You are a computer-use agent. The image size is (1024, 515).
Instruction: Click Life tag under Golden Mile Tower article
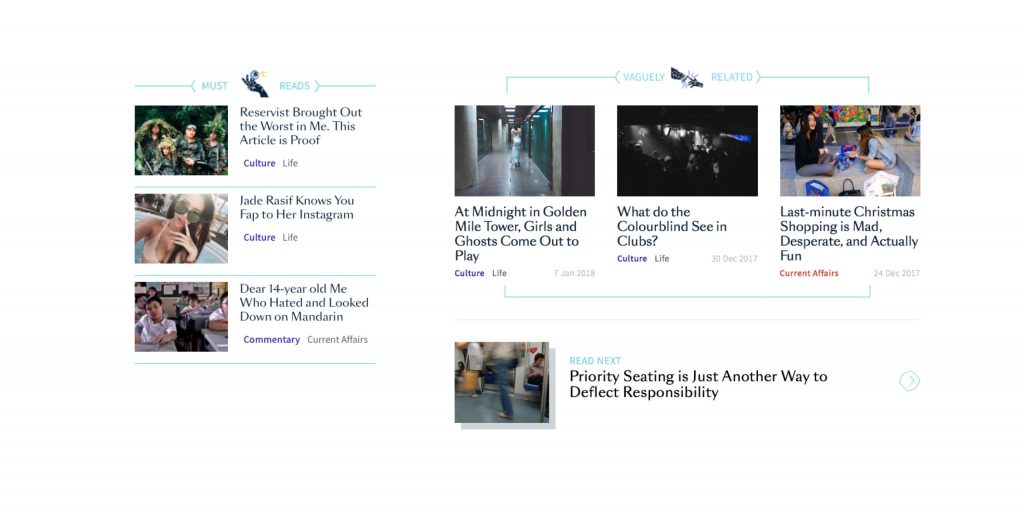[x=500, y=273]
